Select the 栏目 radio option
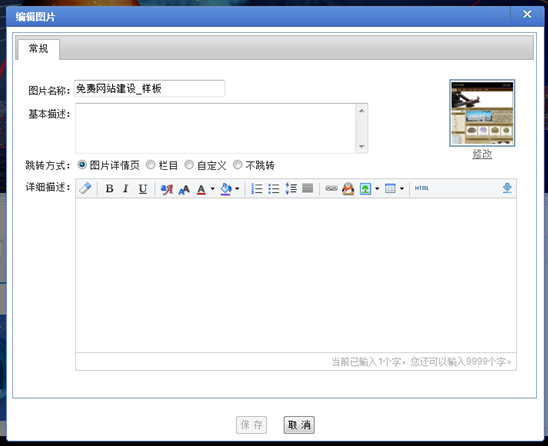This screenshot has height=446, width=548. (151, 164)
